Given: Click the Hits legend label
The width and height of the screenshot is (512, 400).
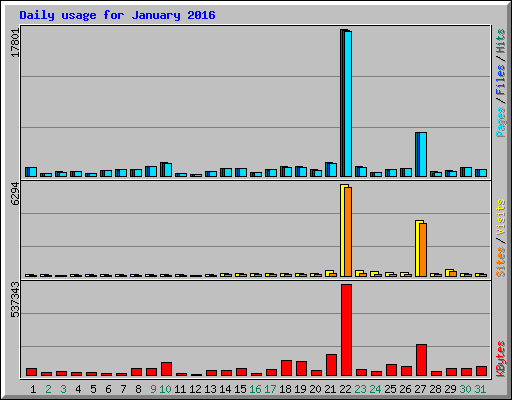Looking at the screenshot, I should point(501,41).
